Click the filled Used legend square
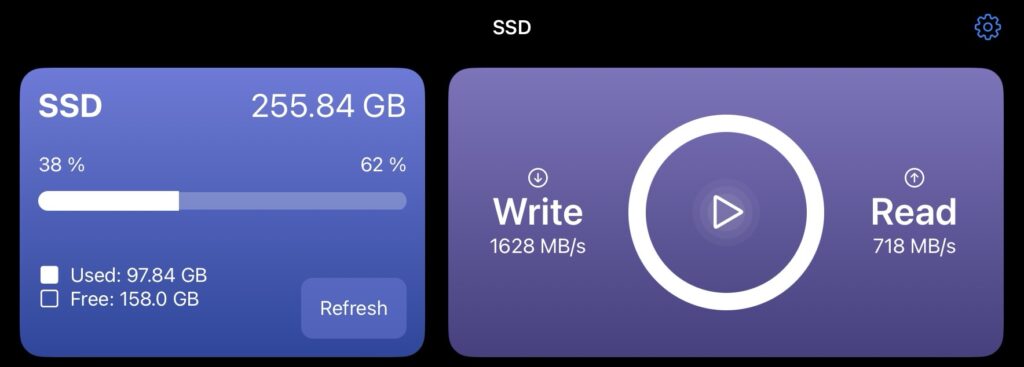The height and width of the screenshot is (367, 1024). [49, 275]
